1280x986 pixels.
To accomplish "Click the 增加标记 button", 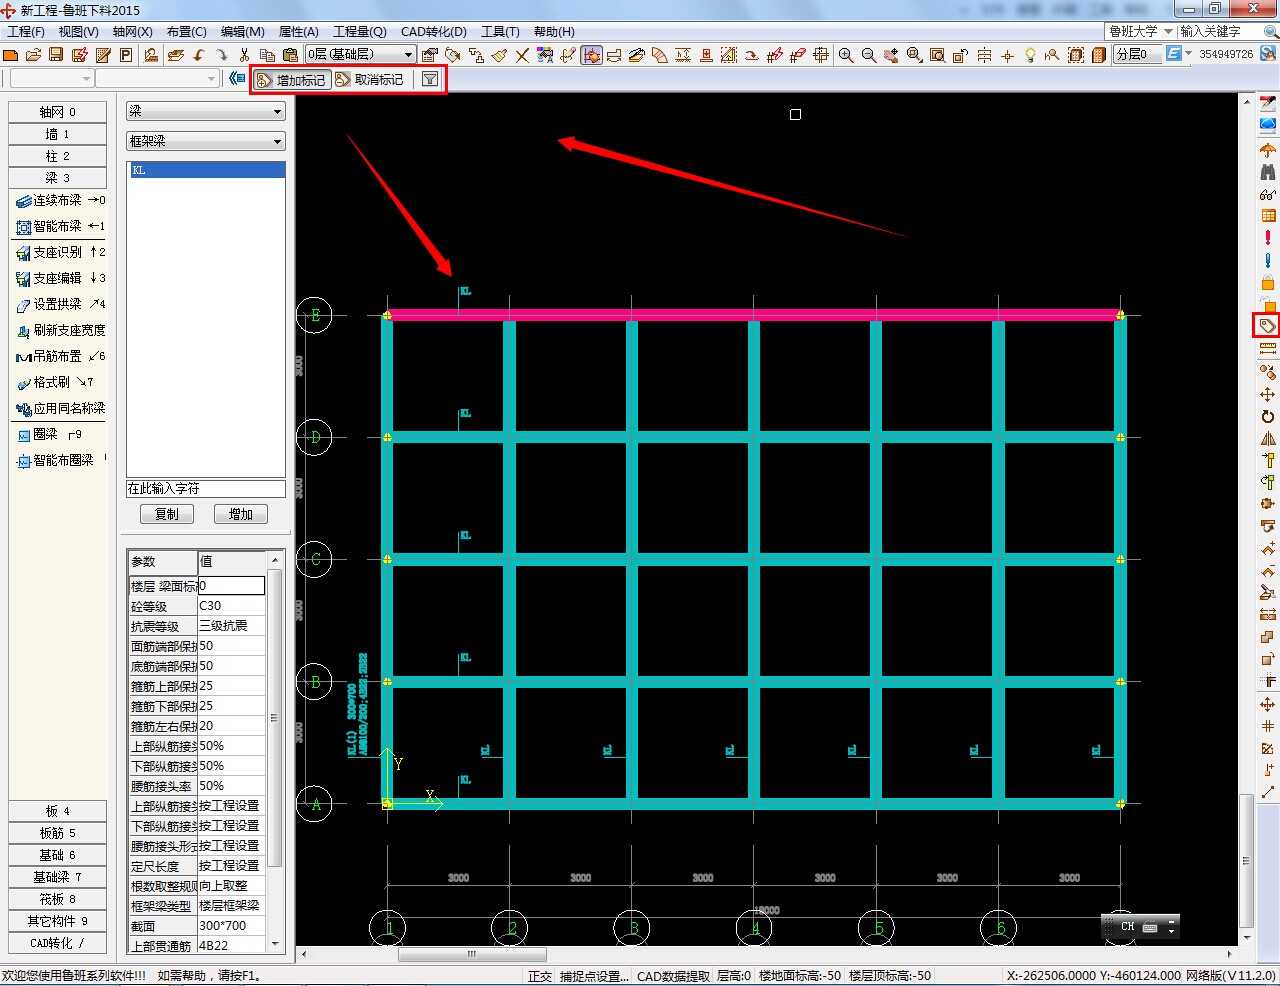I will [x=291, y=79].
